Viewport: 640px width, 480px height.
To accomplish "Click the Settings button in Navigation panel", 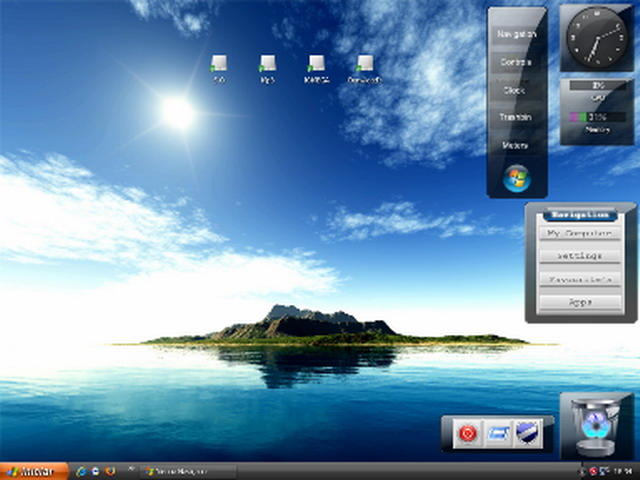I will click(x=580, y=256).
